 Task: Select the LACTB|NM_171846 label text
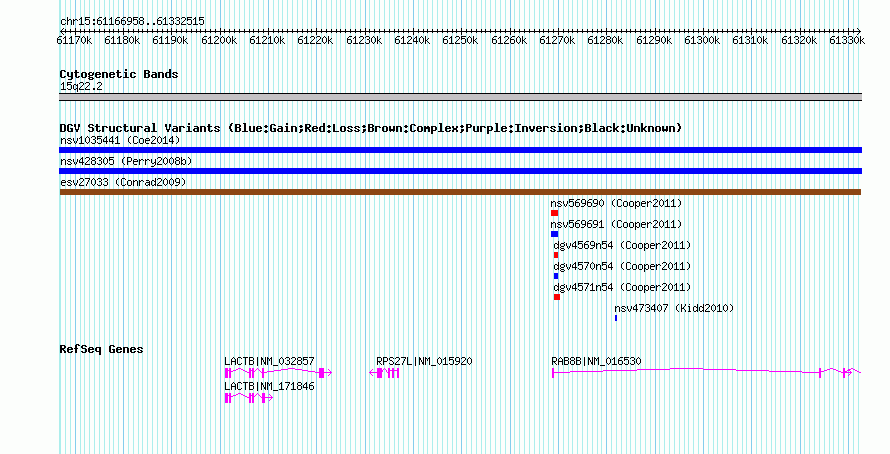point(269,386)
